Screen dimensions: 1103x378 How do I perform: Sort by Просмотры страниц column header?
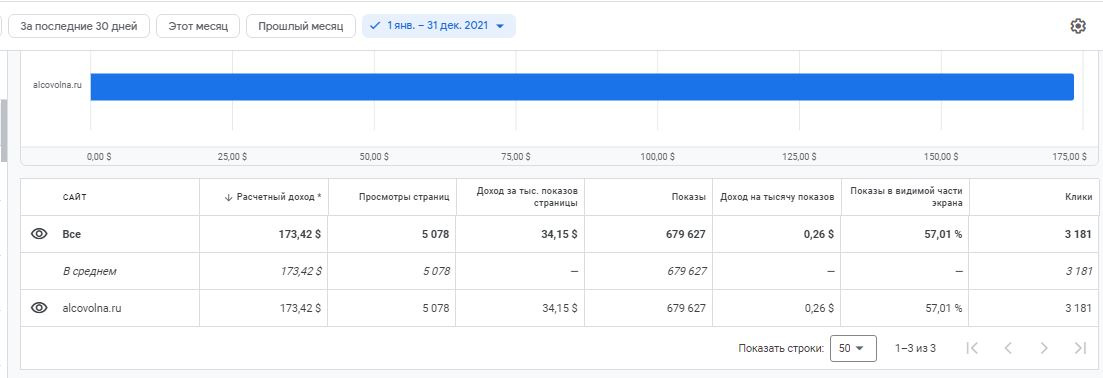coord(404,198)
